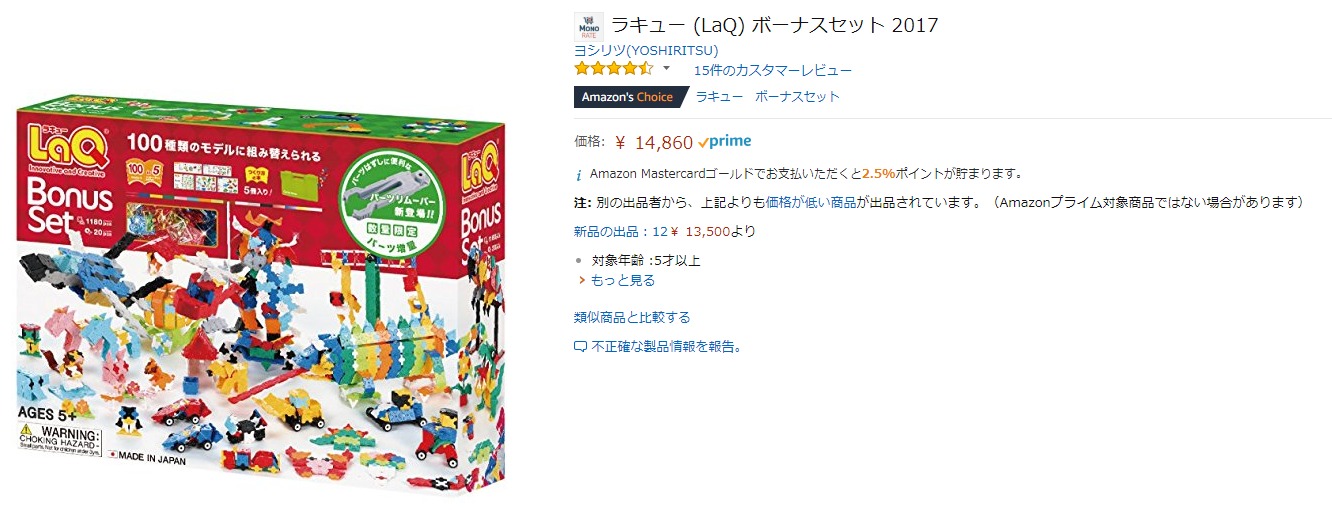Open 価格が低い商品 link

click(811, 202)
